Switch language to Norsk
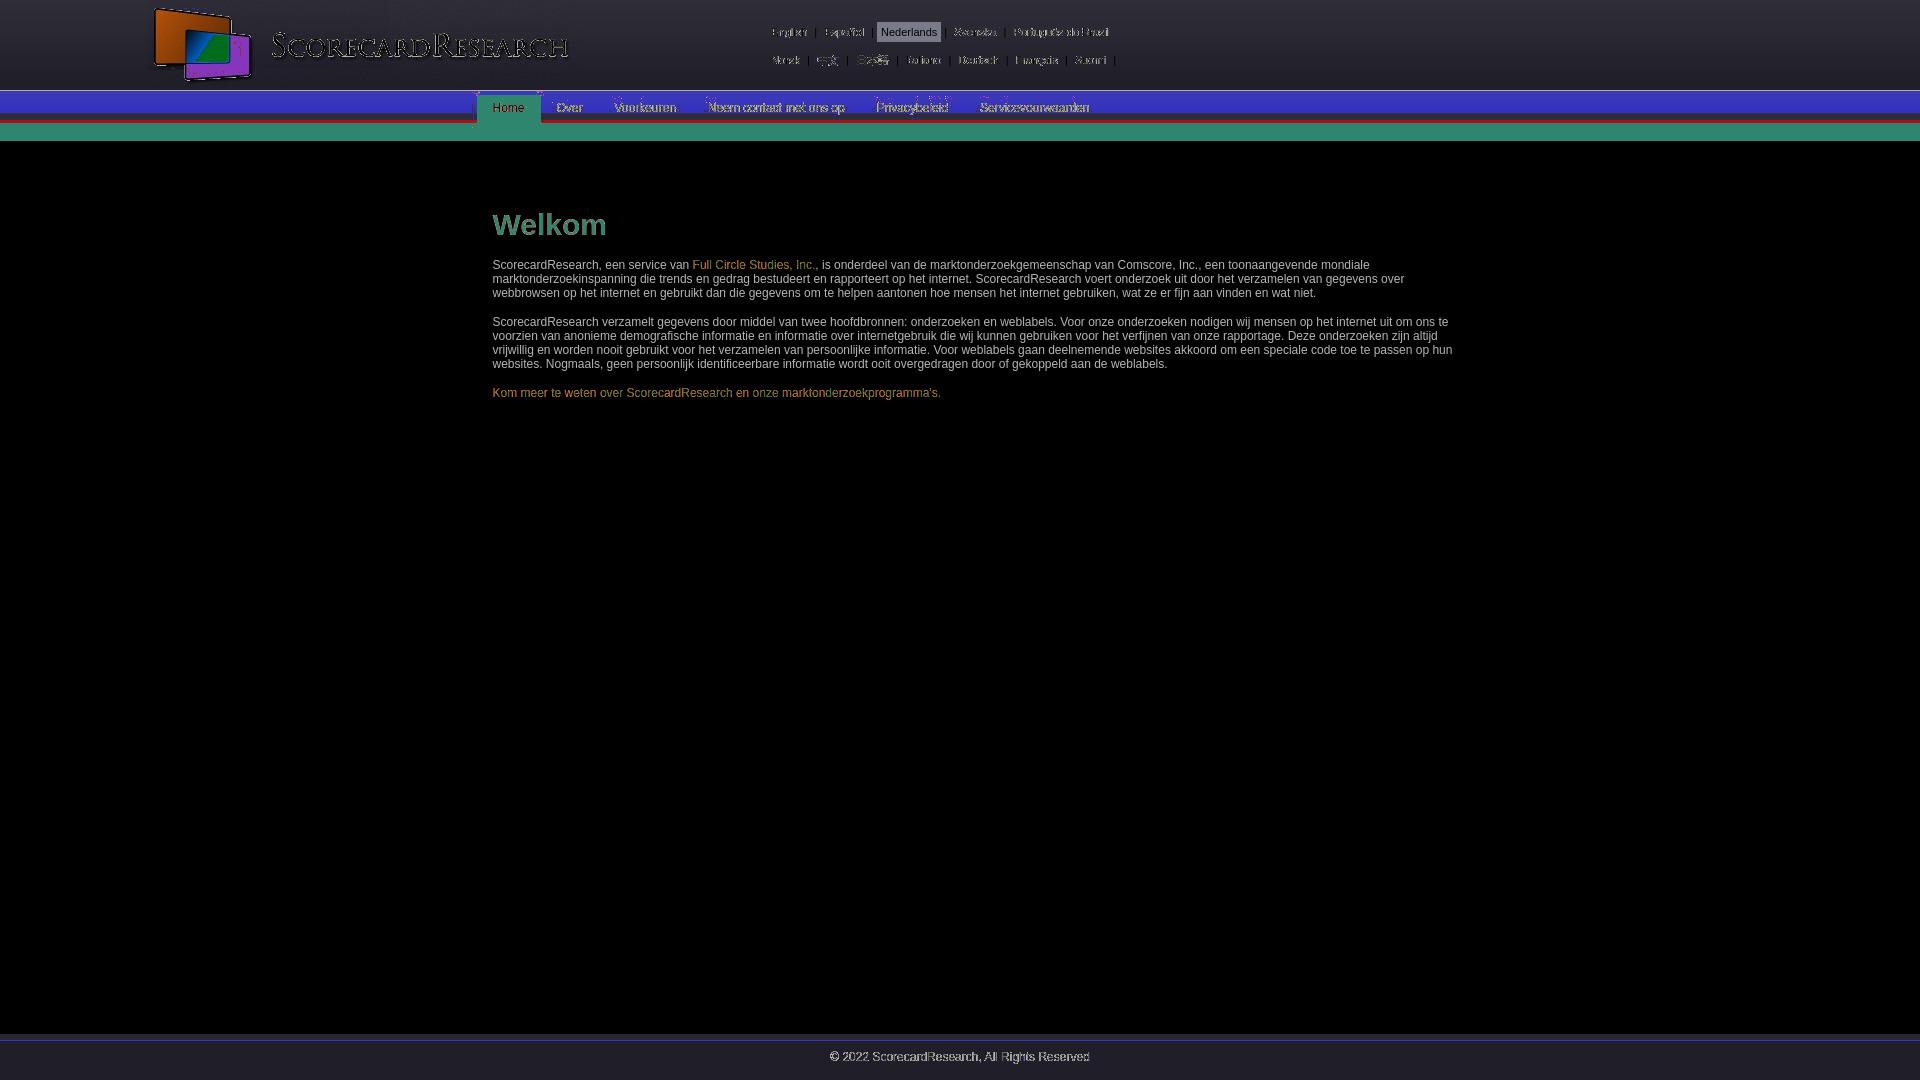 coord(786,60)
